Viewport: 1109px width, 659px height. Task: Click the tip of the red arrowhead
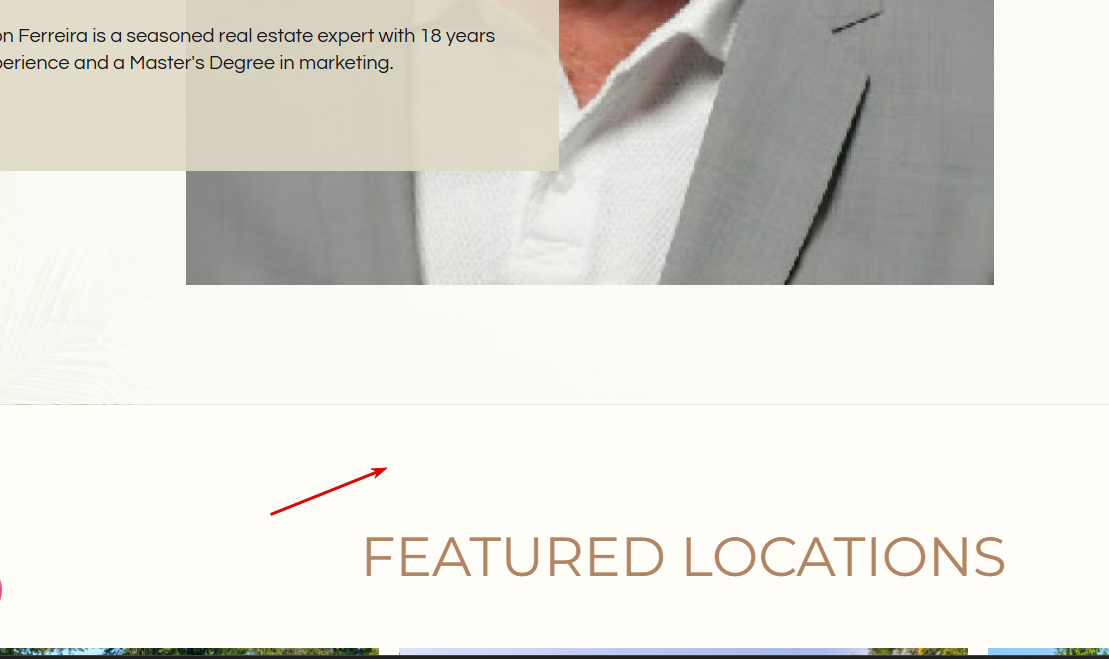(386, 468)
